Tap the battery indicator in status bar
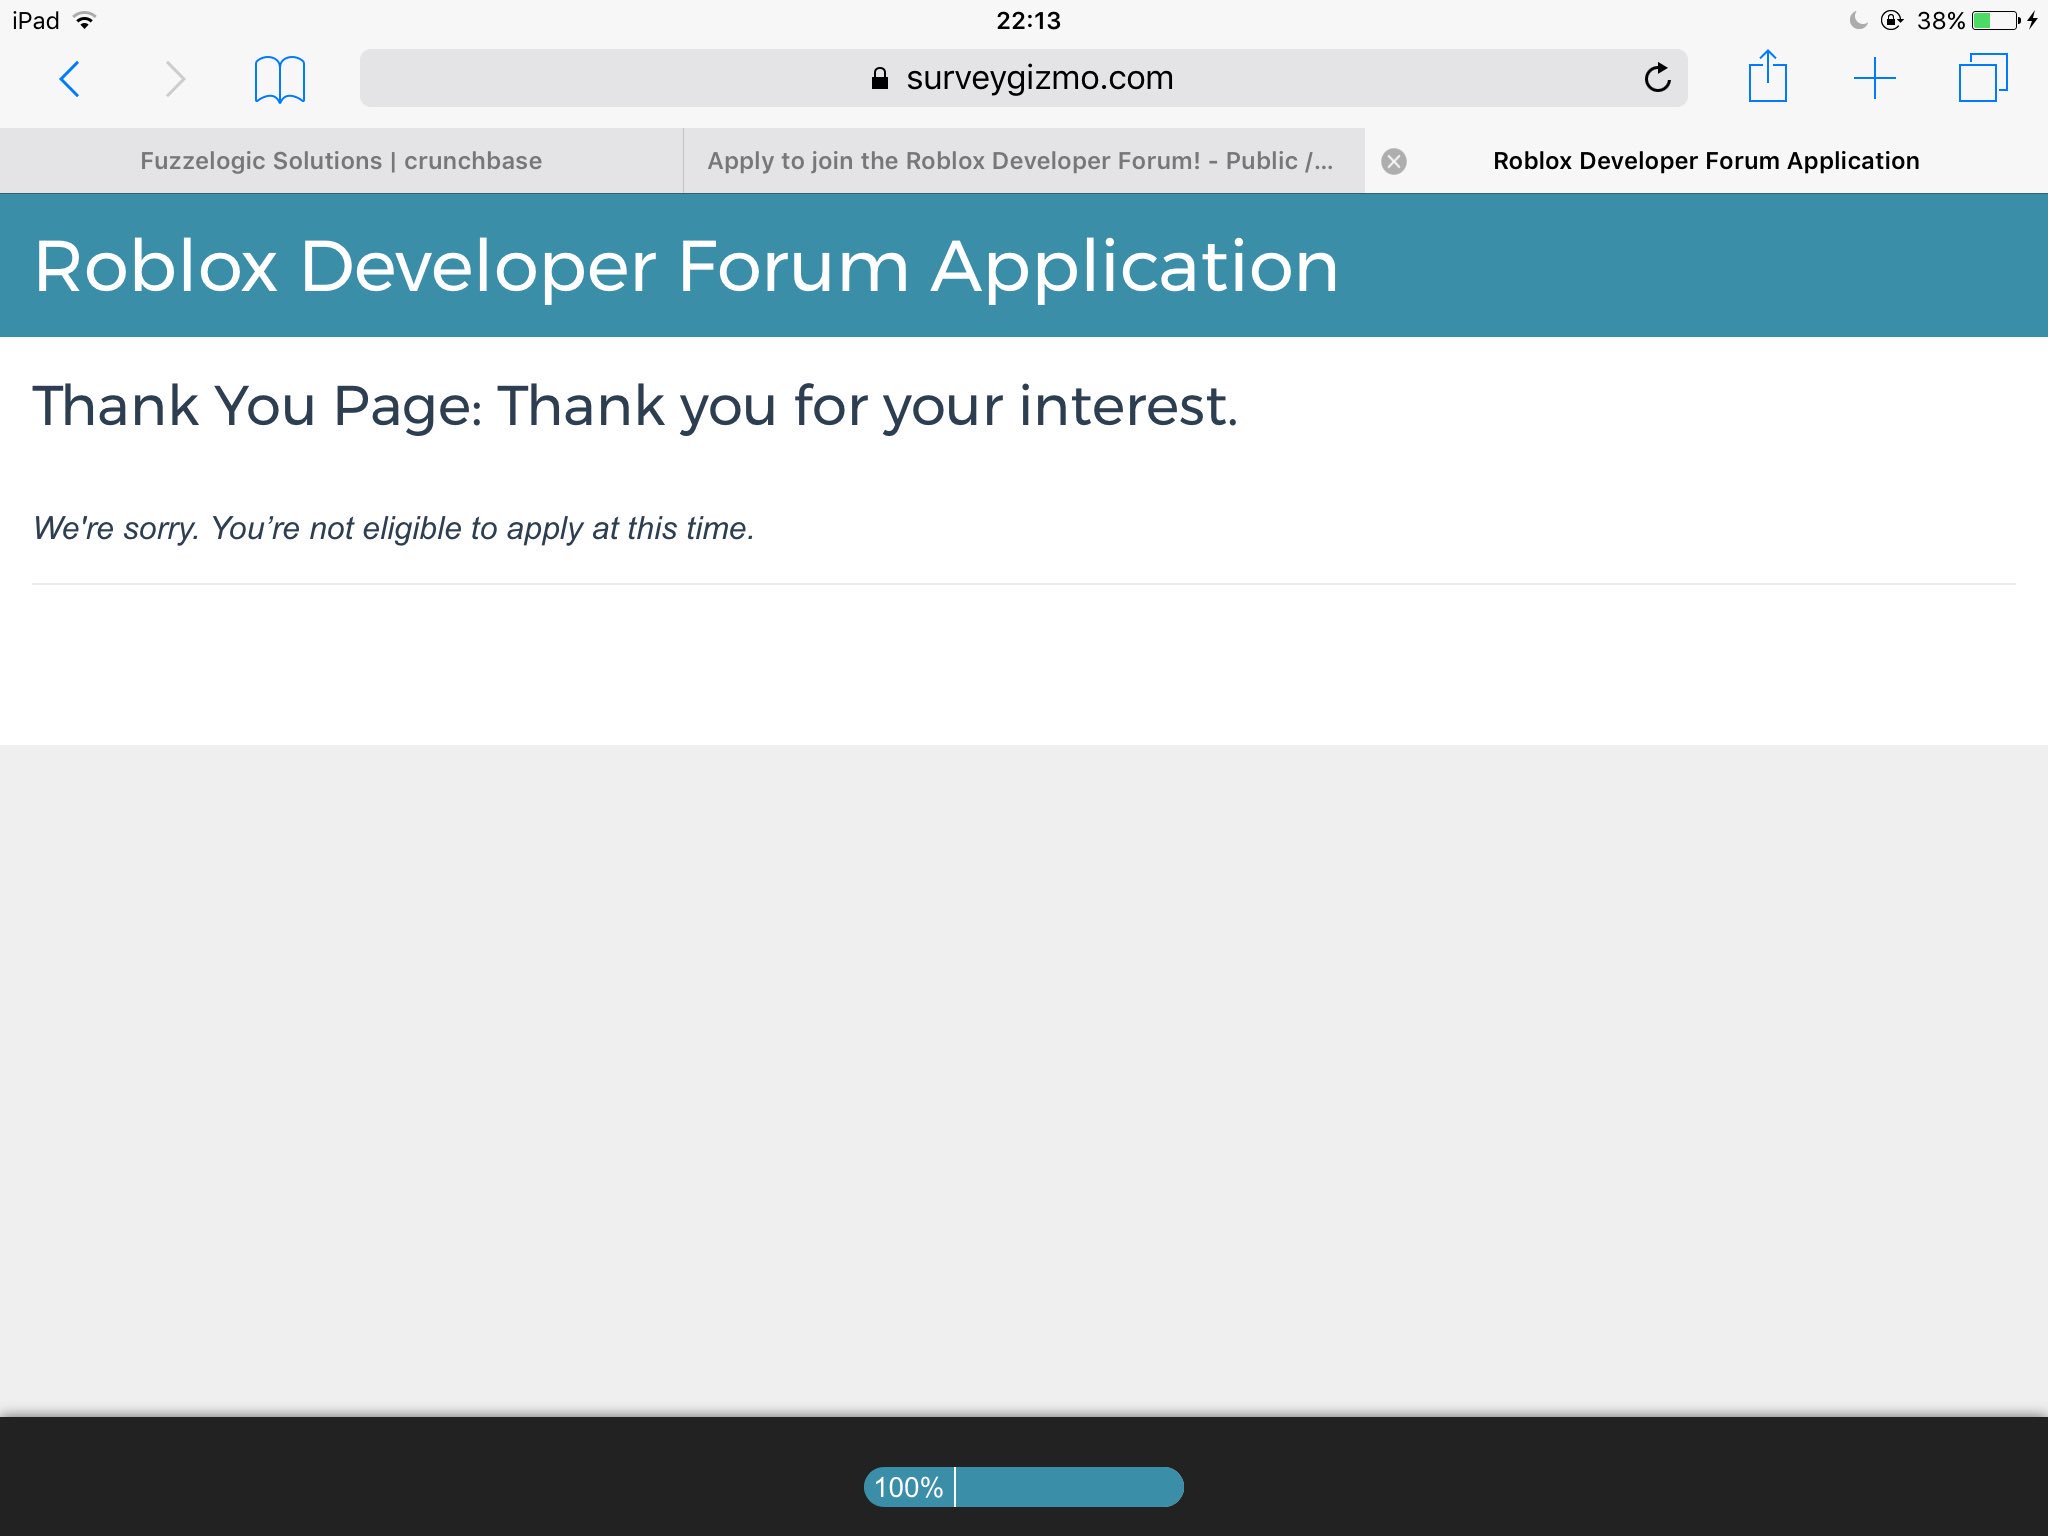The height and width of the screenshot is (1536, 2048). point(1995,20)
